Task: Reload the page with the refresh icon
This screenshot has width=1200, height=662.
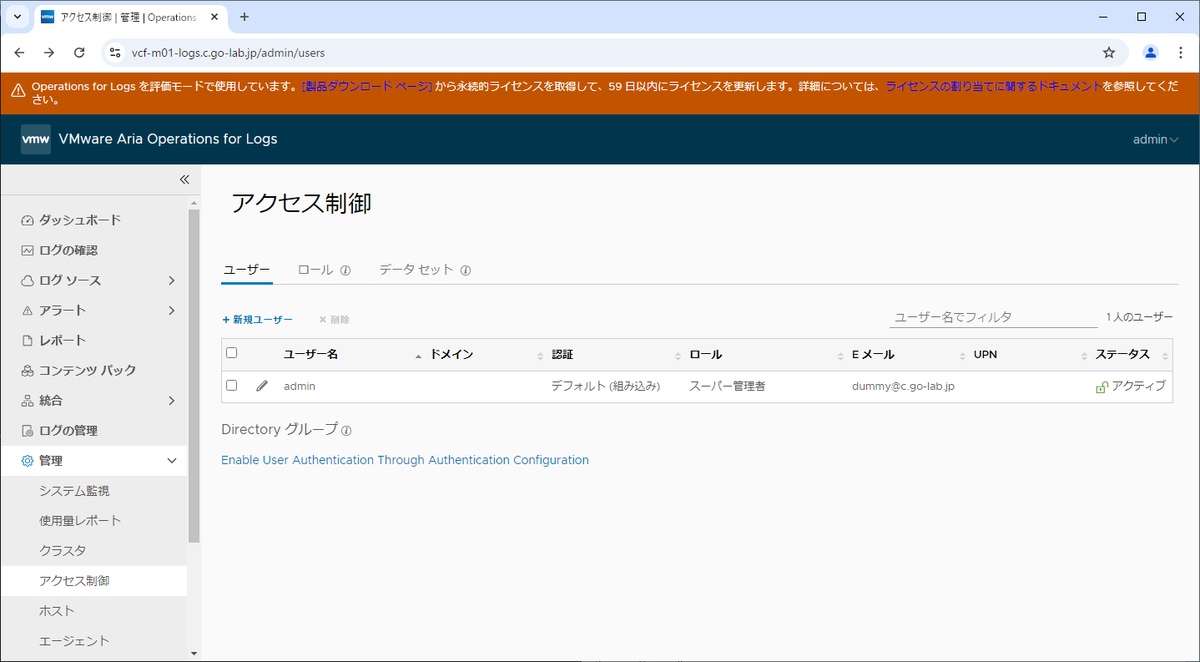Action: tap(79, 52)
